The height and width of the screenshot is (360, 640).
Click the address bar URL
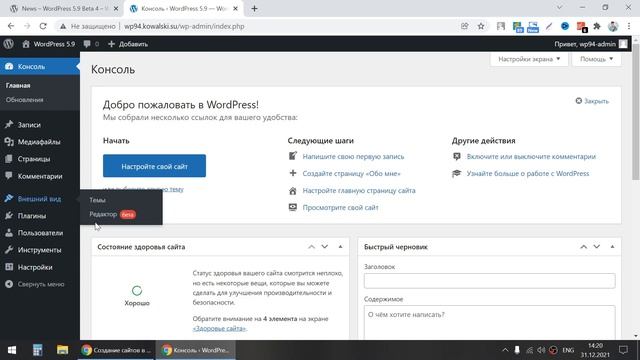[x=184, y=26]
